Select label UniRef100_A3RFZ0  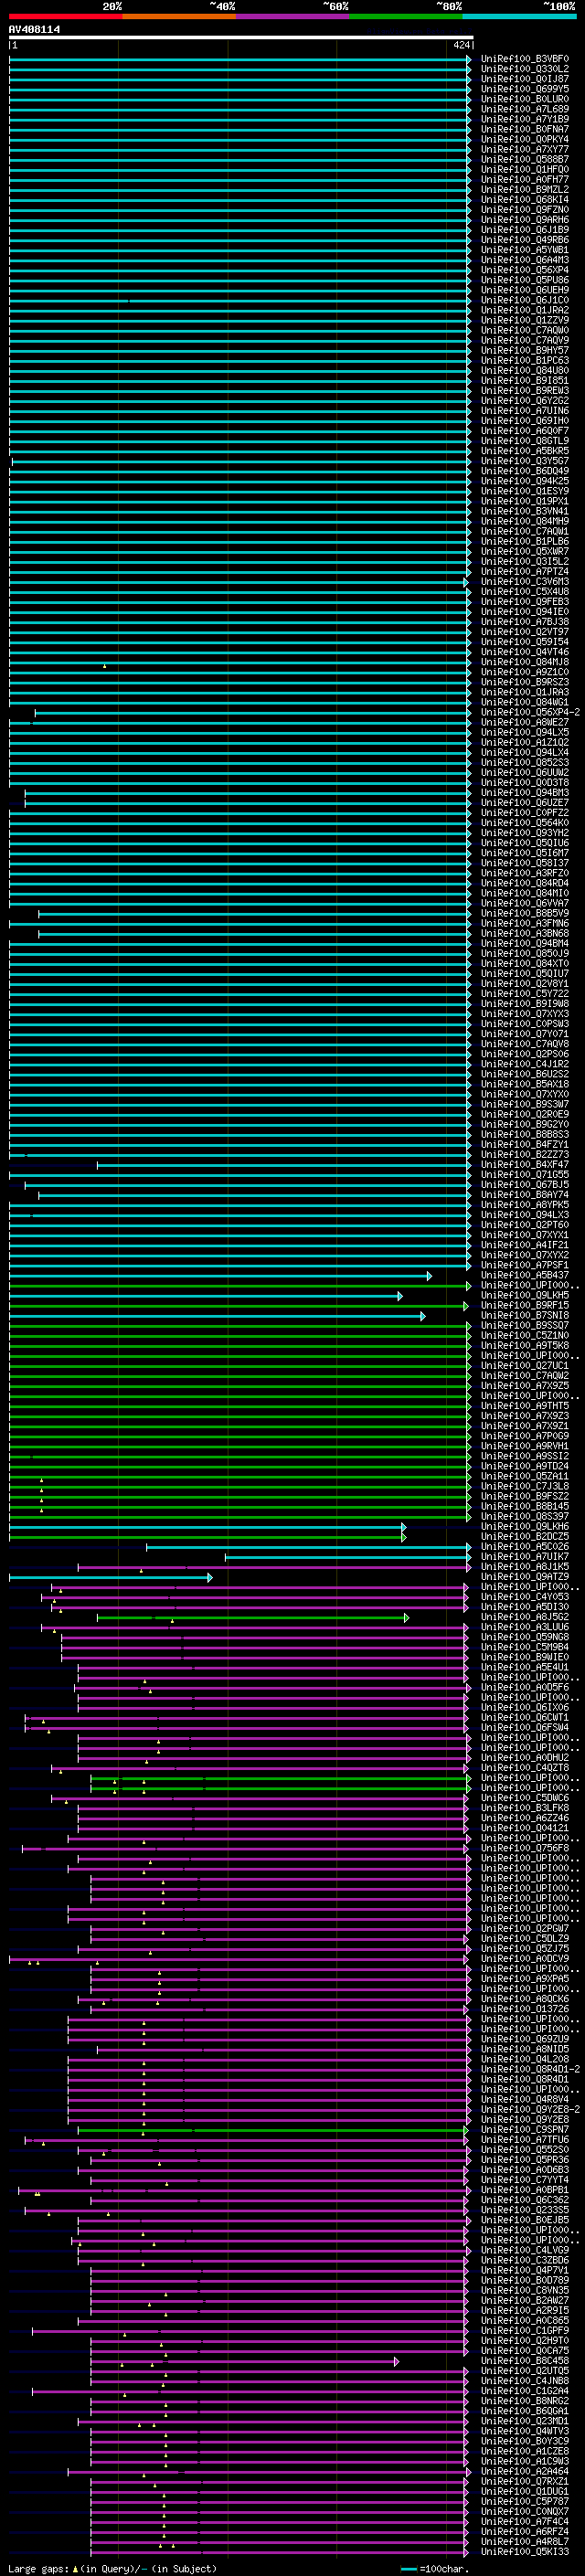click(525, 873)
